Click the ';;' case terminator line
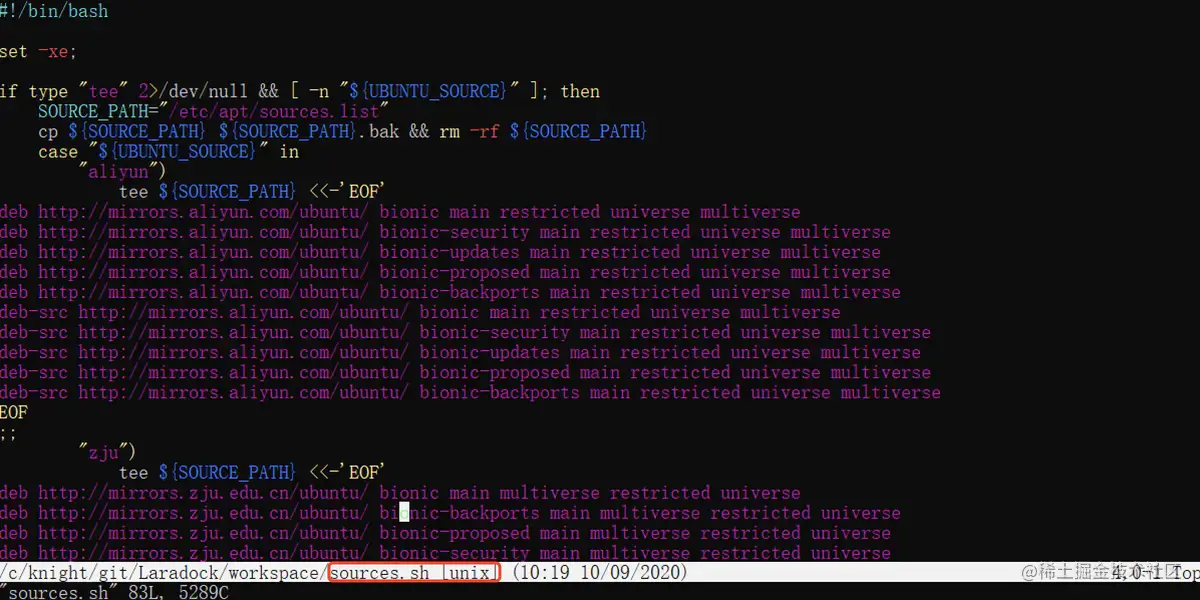 (9, 432)
